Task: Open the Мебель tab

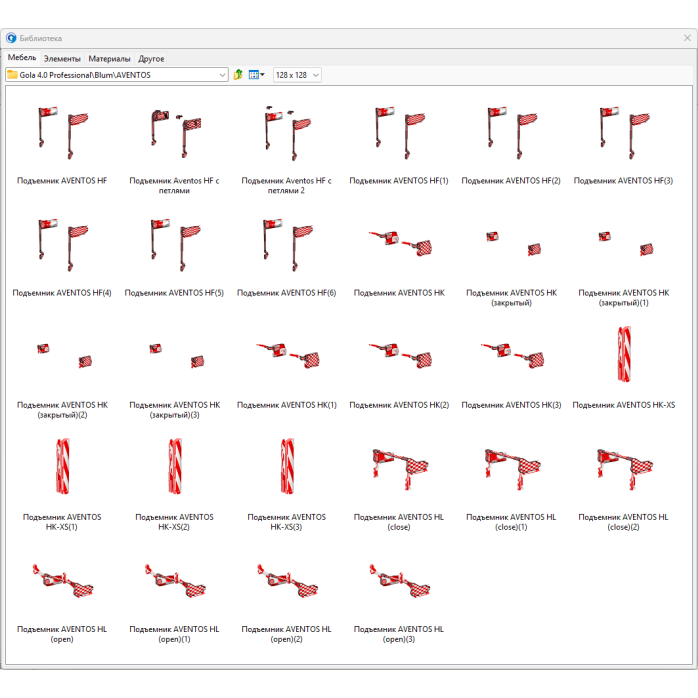Action: coord(22,58)
